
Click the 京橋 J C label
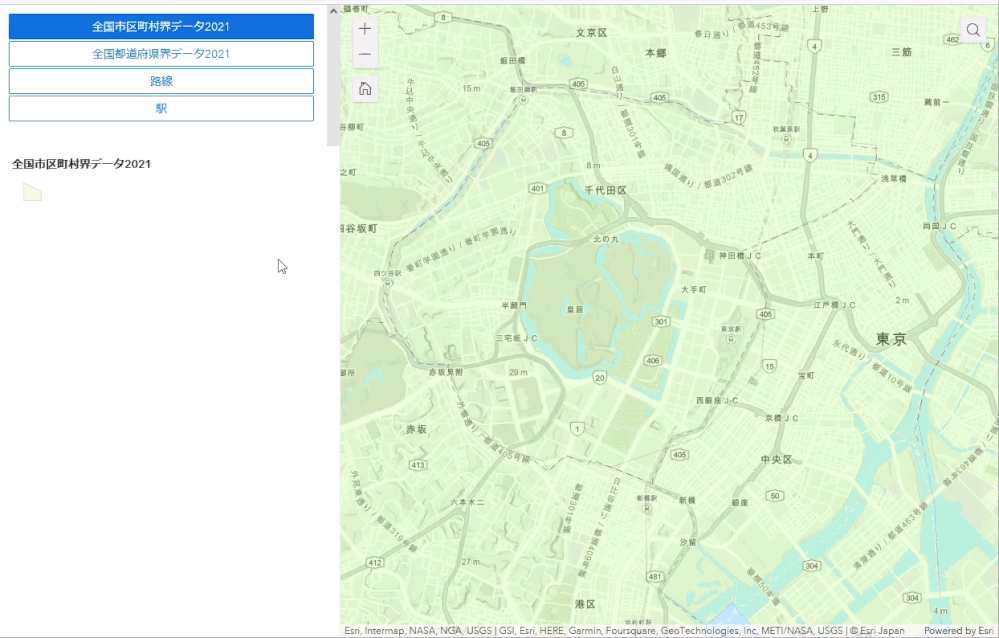[x=782, y=418]
